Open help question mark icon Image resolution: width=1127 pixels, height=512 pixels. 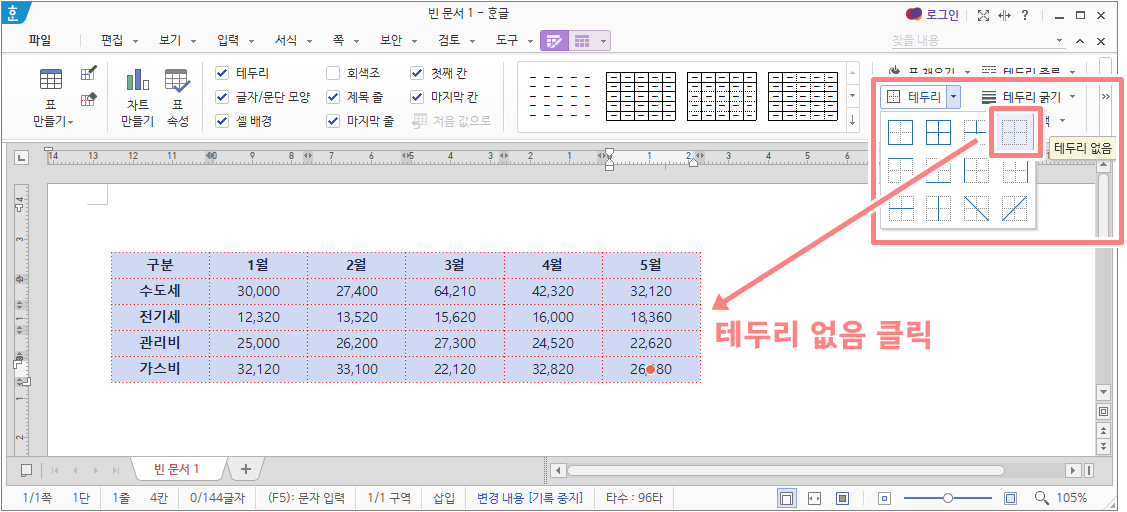(1024, 15)
